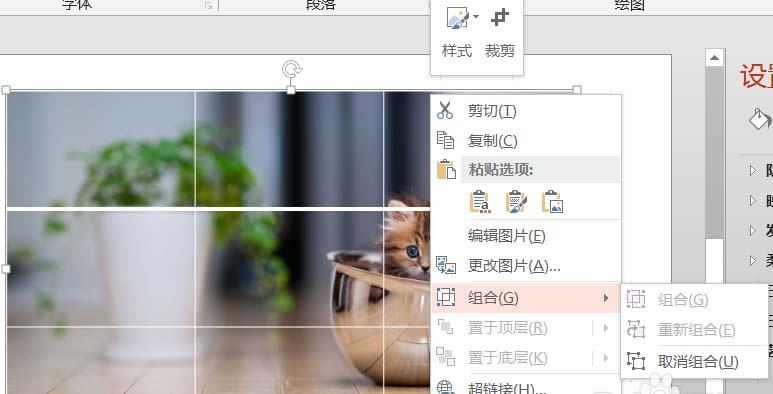Click the top-left selection handle of picture
The height and width of the screenshot is (394, 773).
coord(6,90)
